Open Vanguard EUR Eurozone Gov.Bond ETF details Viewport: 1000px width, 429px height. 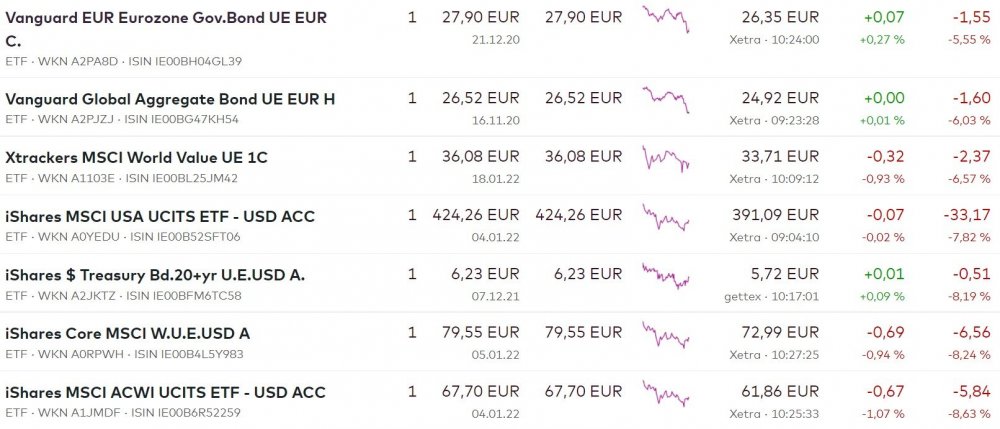(x=166, y=18)
